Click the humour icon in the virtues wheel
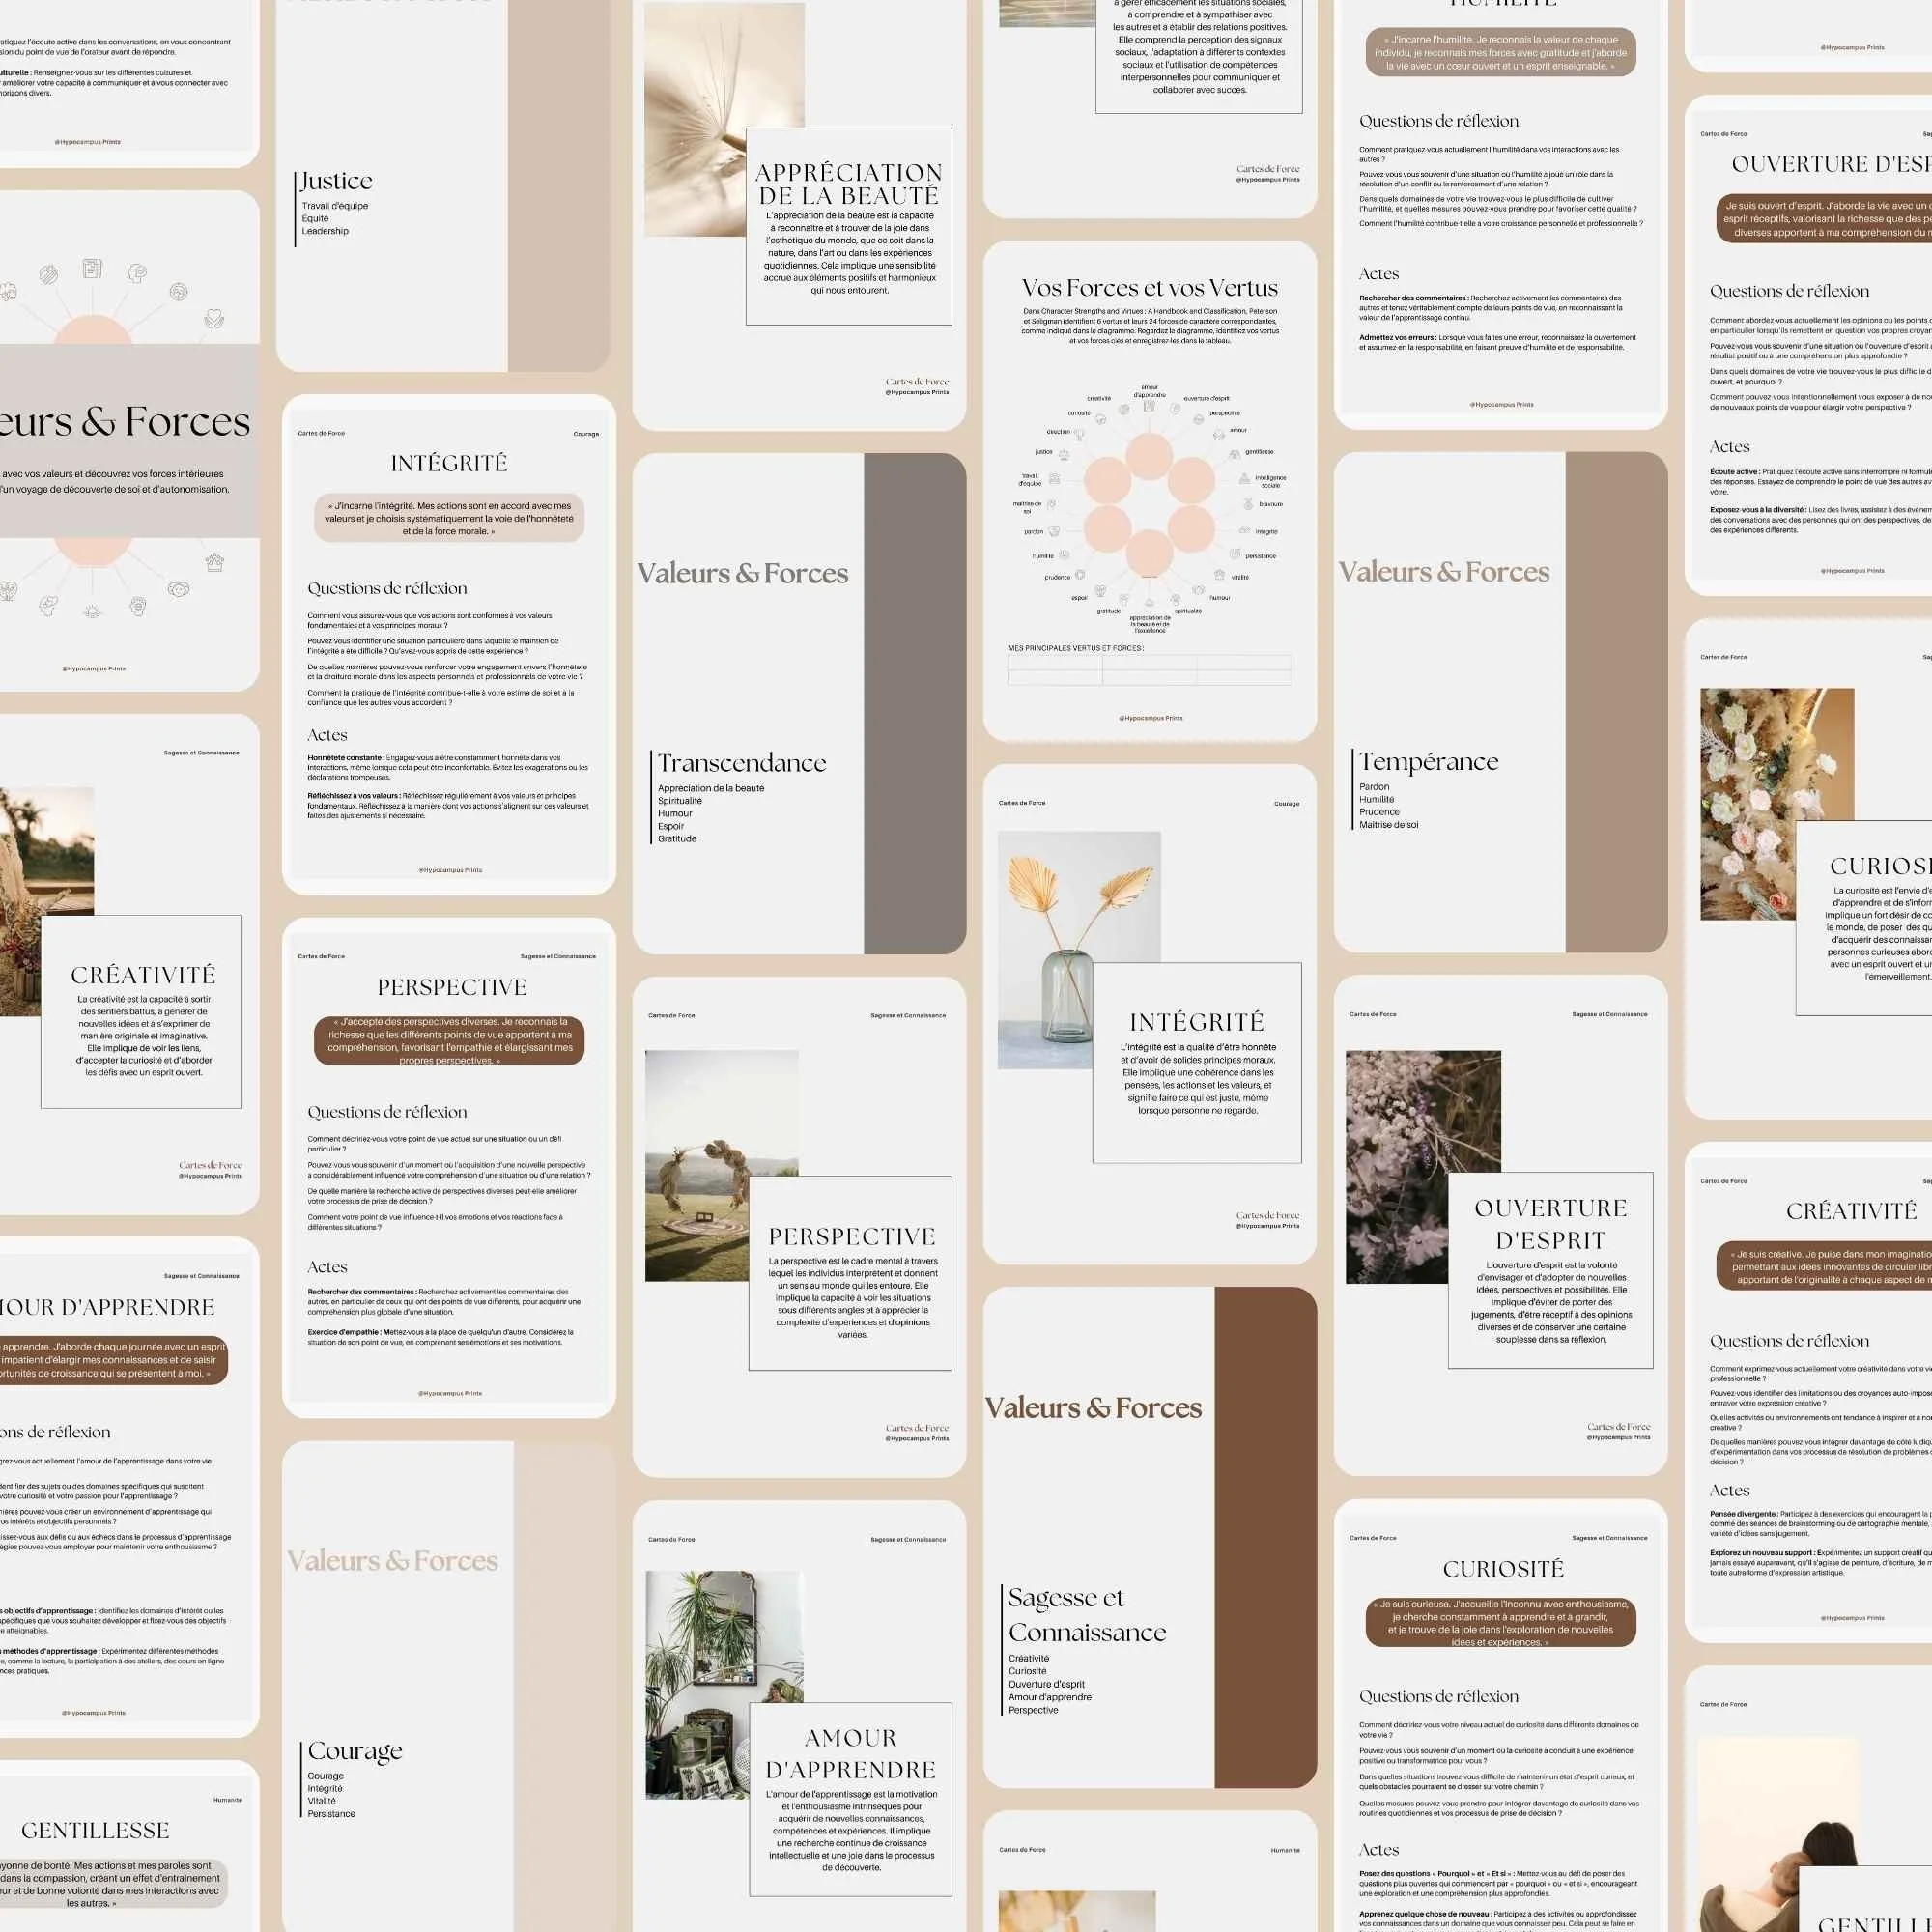The height and width of the screenshot is (1932, 1932). tap(1199, 590)
